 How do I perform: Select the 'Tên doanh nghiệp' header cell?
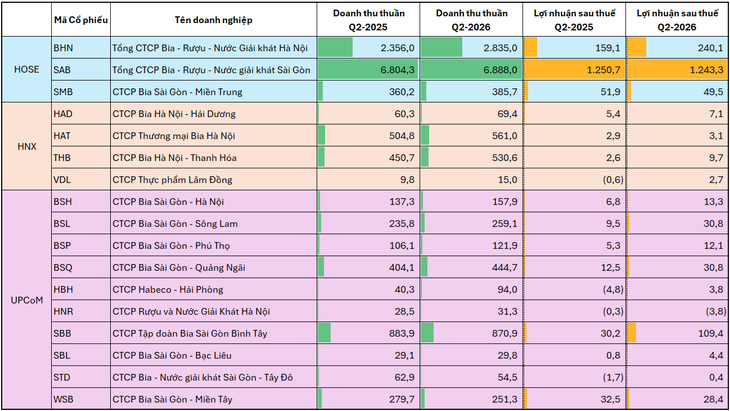coord(214,20)
